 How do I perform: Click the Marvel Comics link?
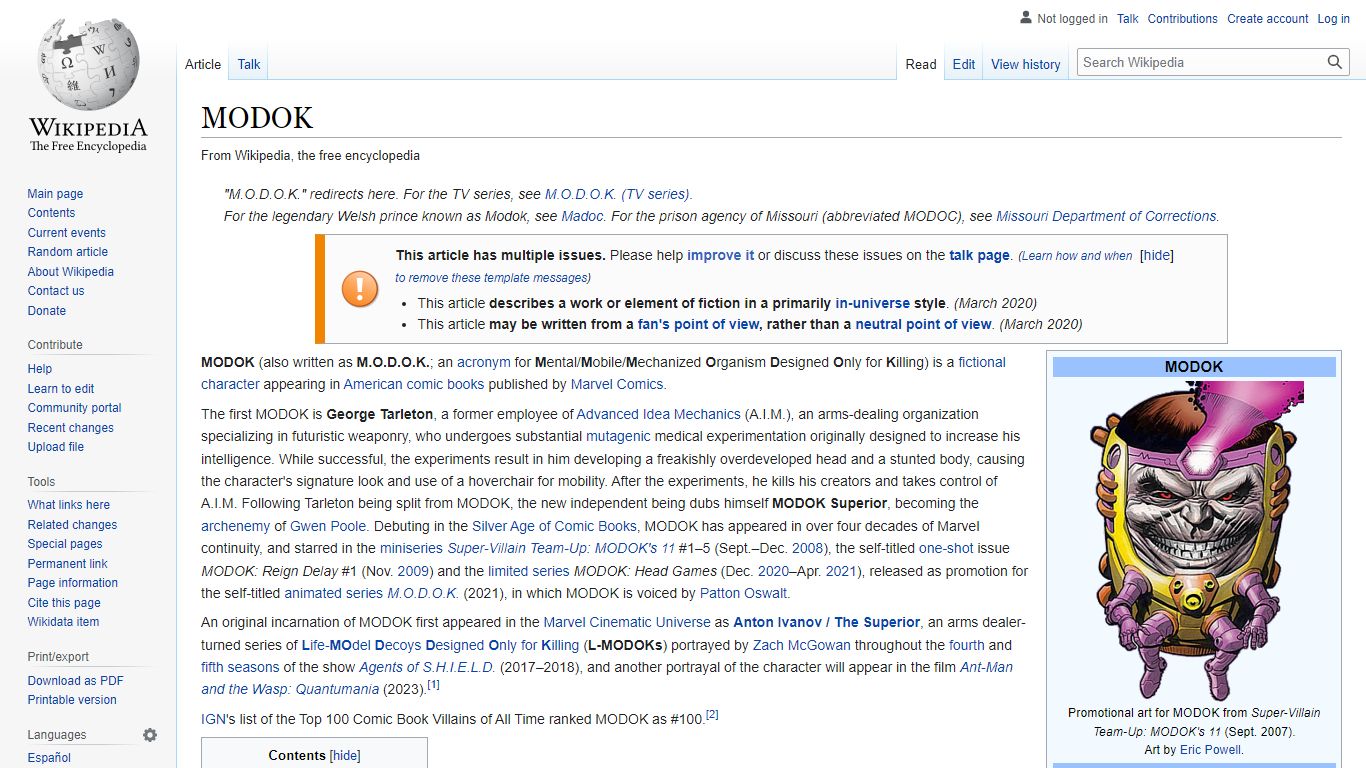click(616, 384)
